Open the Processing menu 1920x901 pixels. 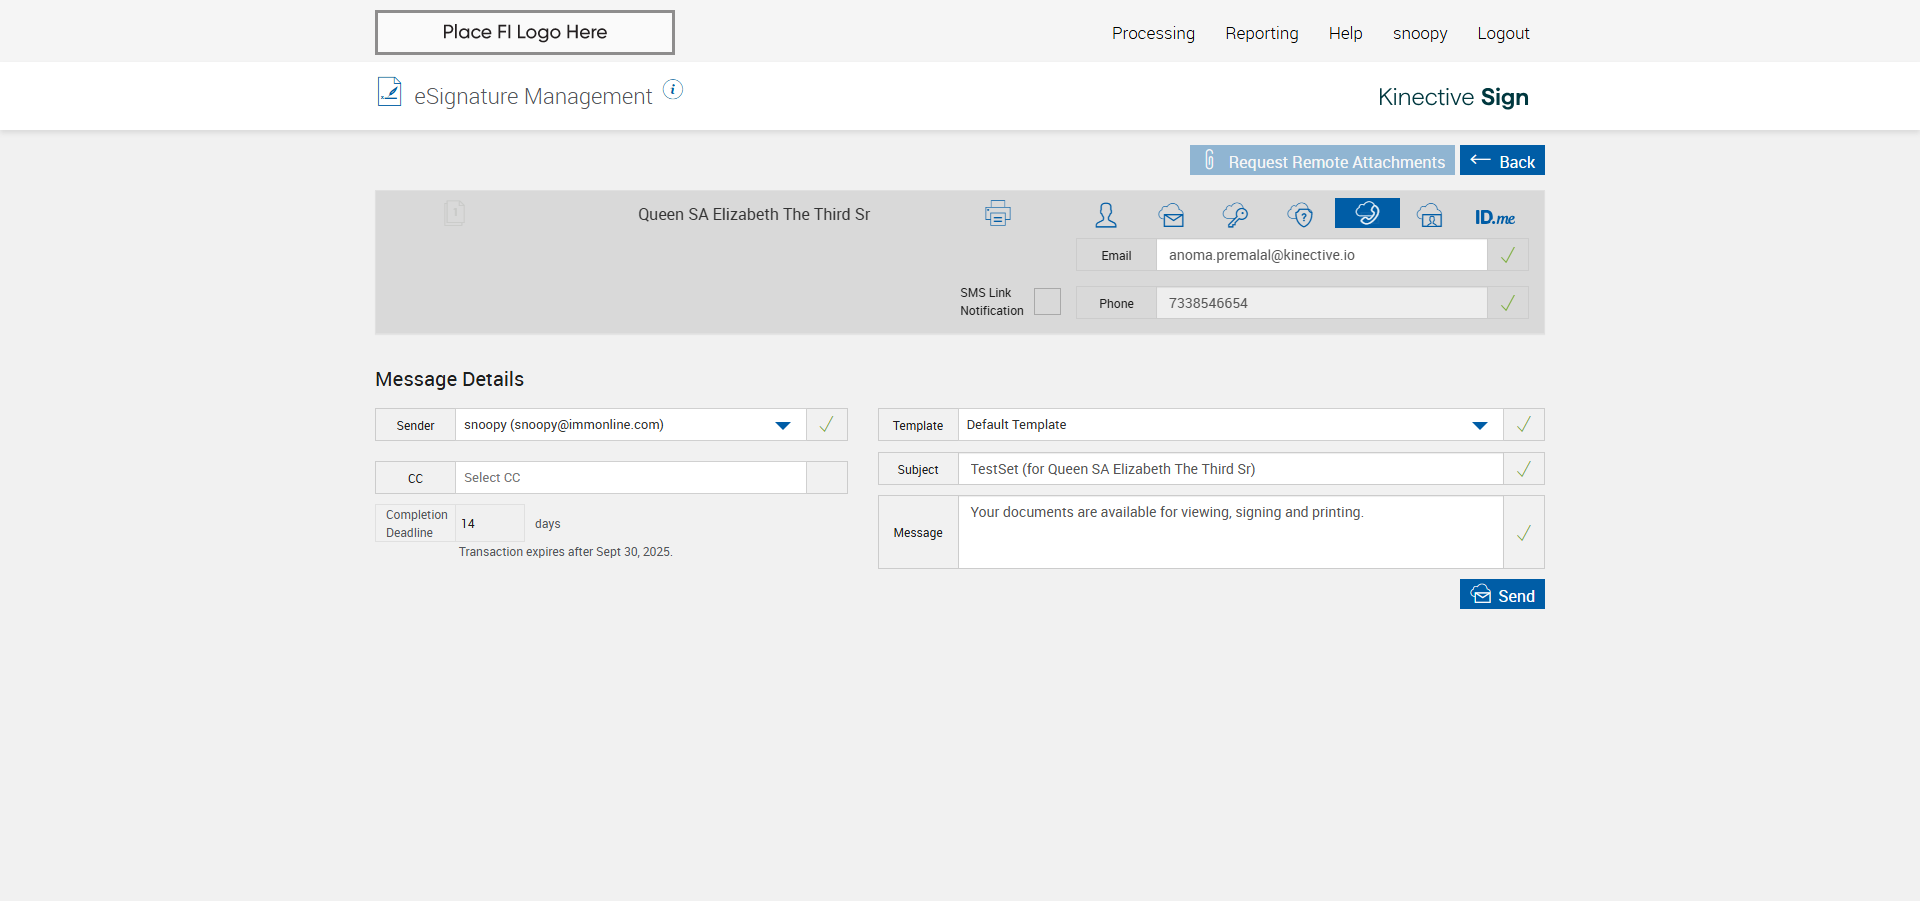1153,33
